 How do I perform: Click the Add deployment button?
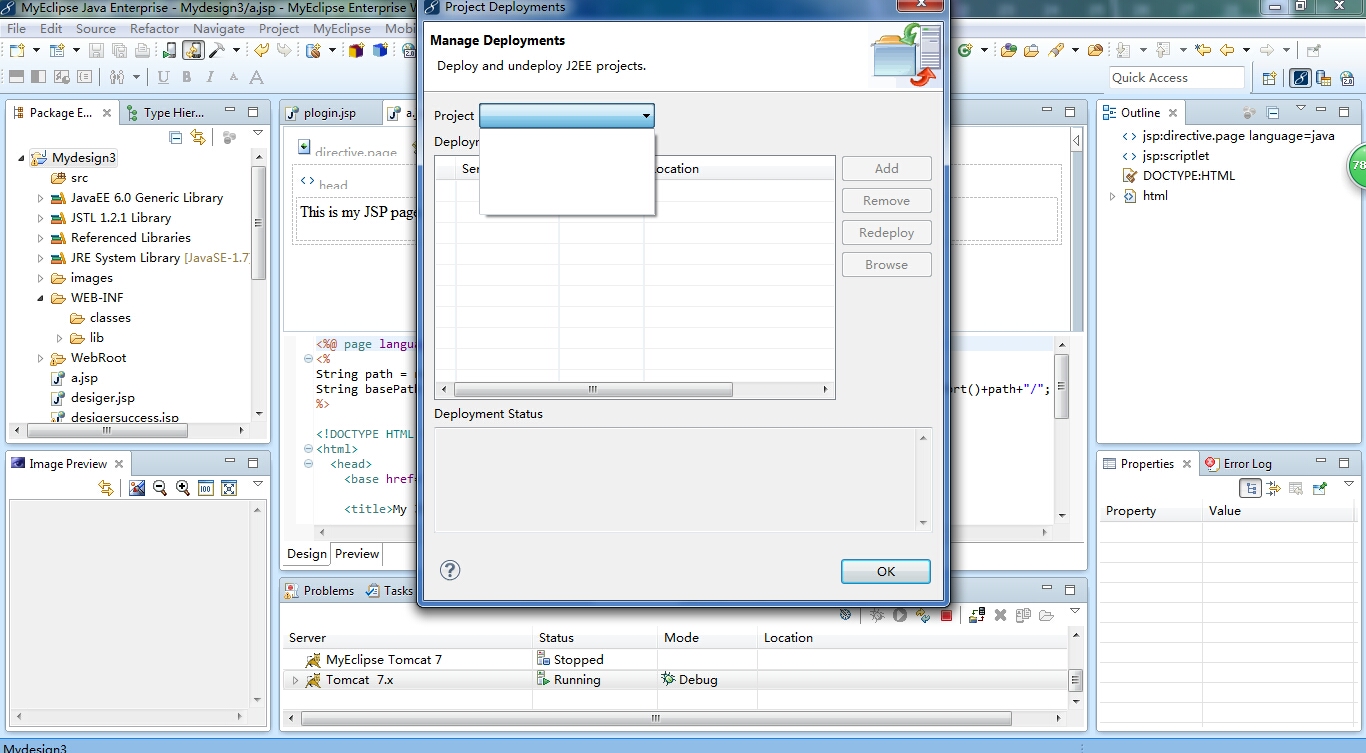[887, 169]
